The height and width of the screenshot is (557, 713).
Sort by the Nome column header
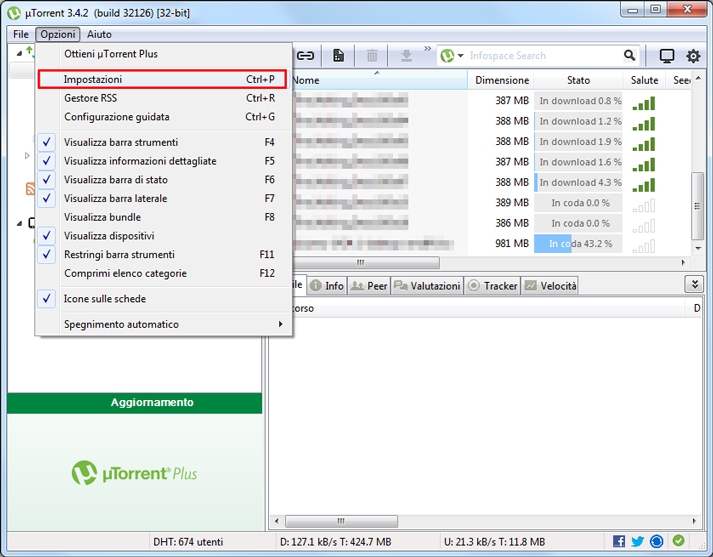coord(380,80)
